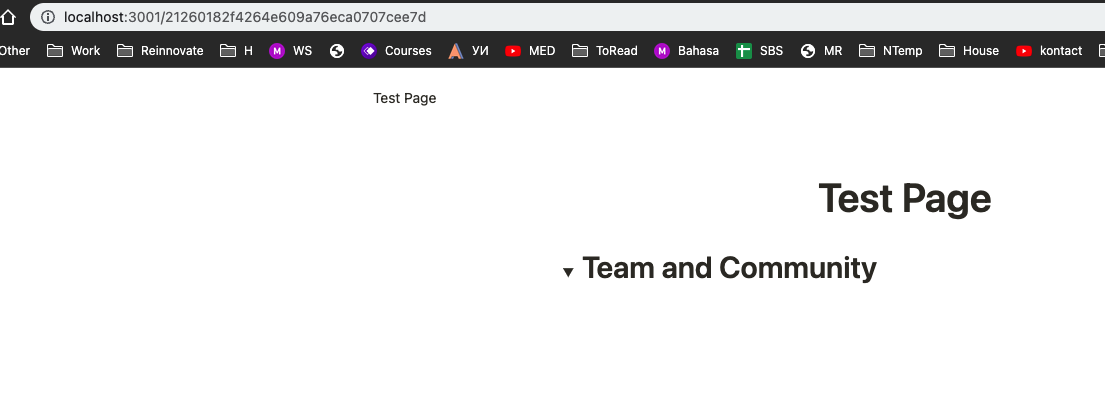
Task: Open the unlabeled globe bookmark after WS
Action: coord(337,51)
